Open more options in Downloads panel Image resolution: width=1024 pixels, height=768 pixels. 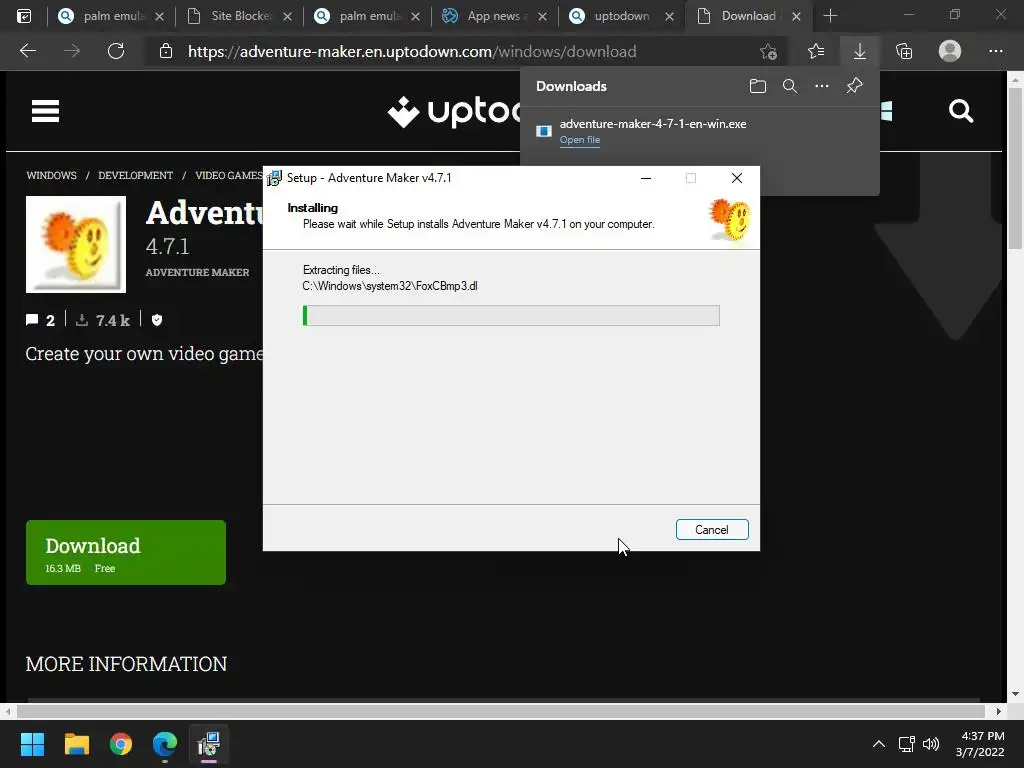[822, 86]
